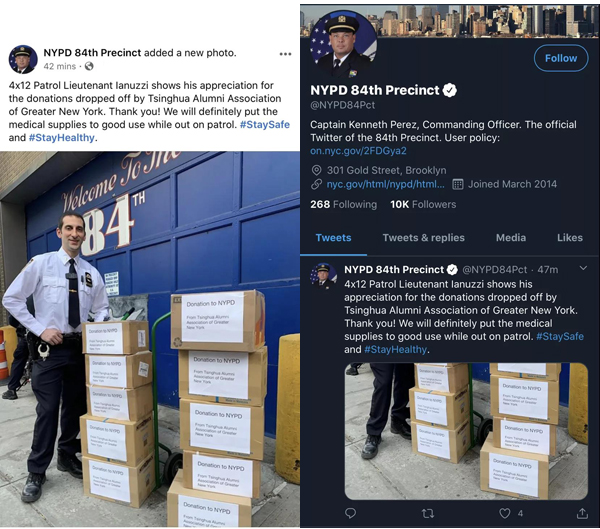Click the verified badge beside profile name
Viewport: 600px width, 529px height.
(x=450, y=90)
